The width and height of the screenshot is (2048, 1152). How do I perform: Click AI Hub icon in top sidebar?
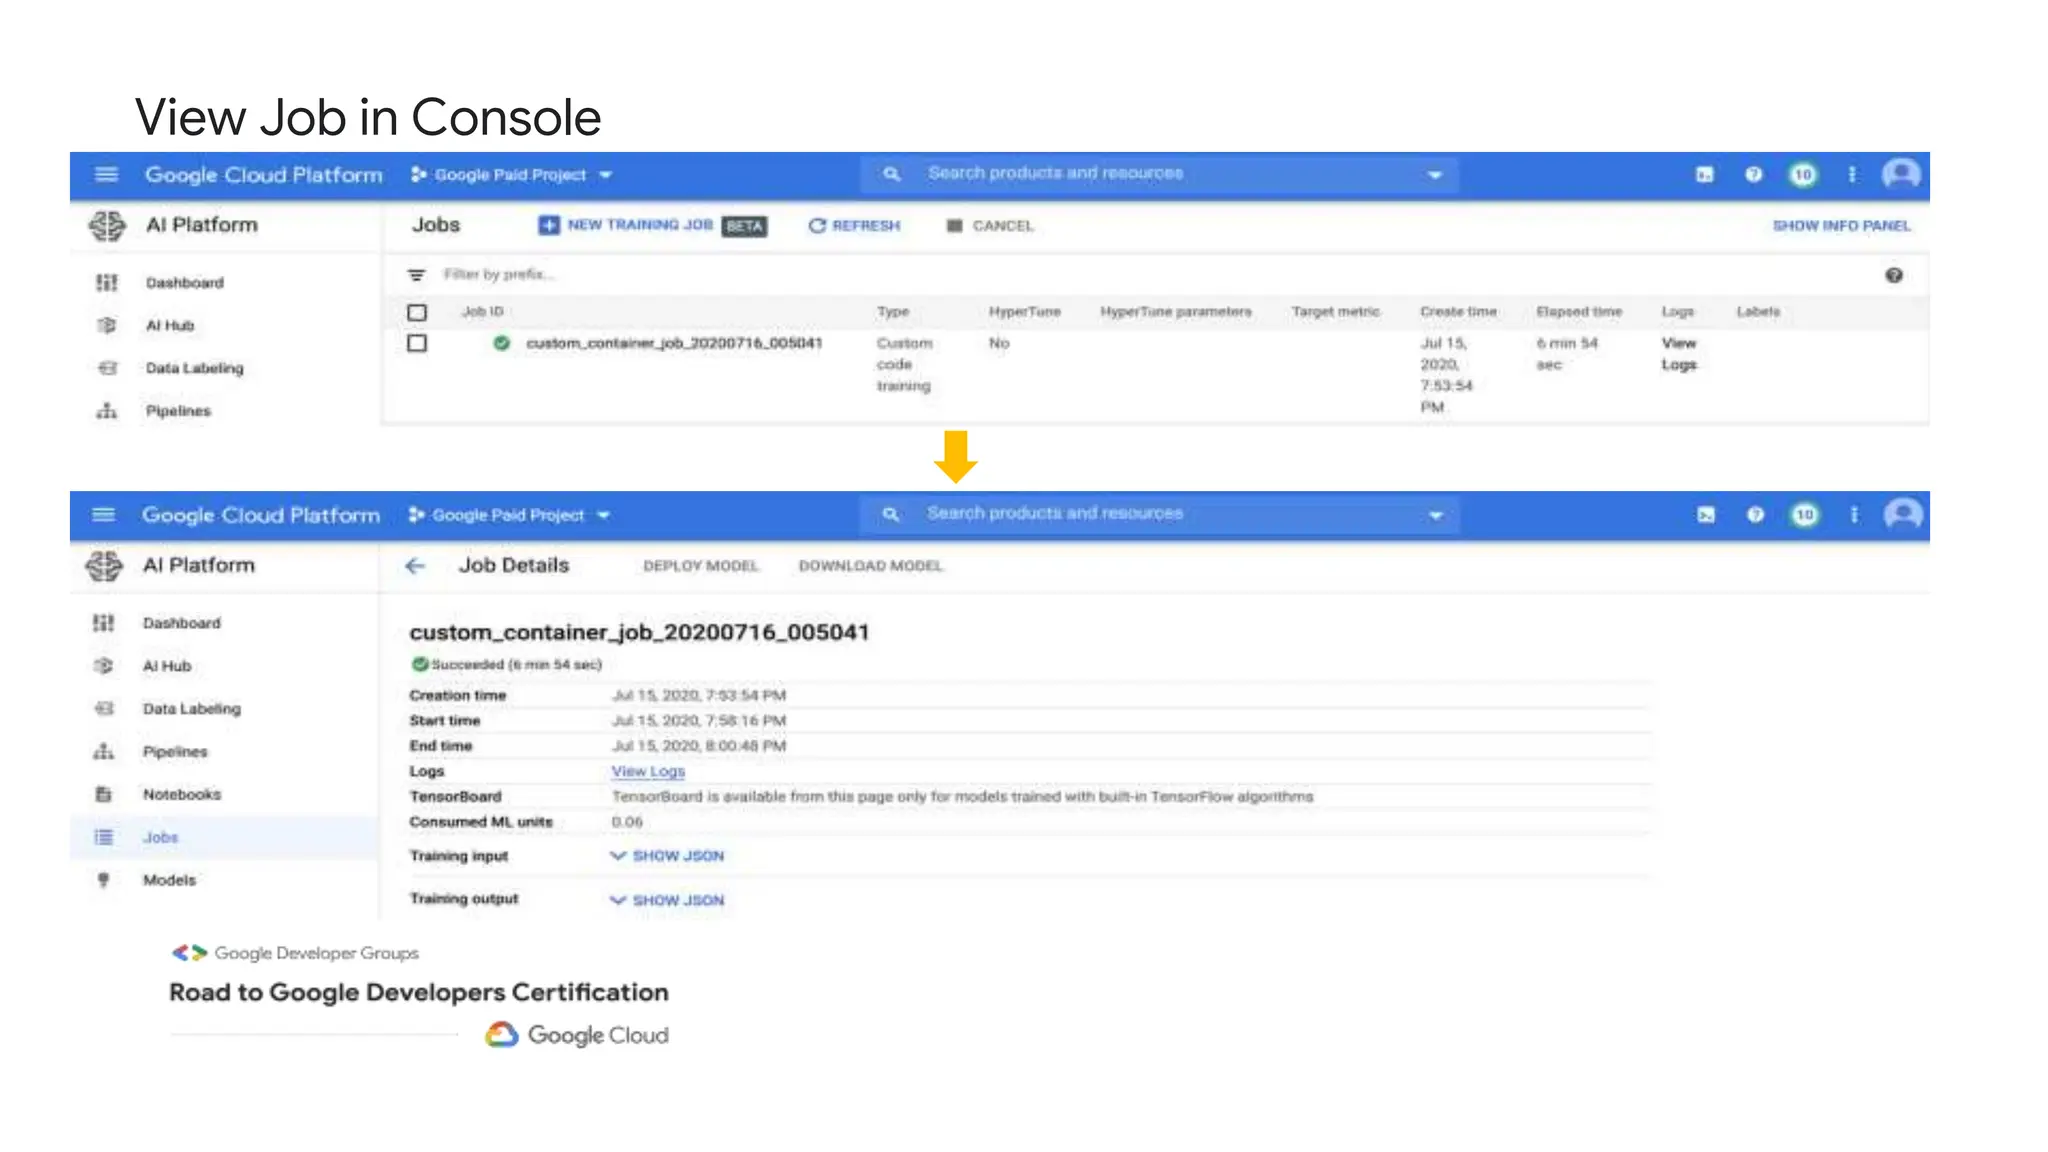(106, 325)
